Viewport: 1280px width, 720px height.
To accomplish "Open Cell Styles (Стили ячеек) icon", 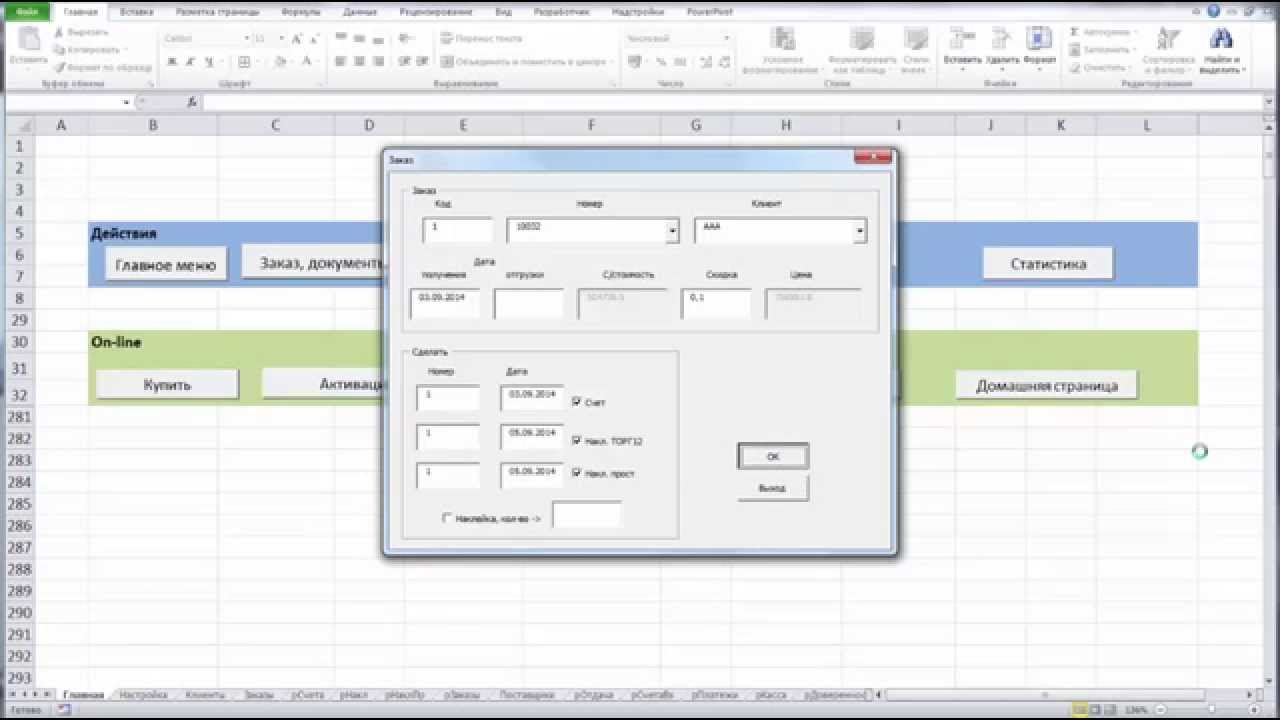I will click(915, 38).
